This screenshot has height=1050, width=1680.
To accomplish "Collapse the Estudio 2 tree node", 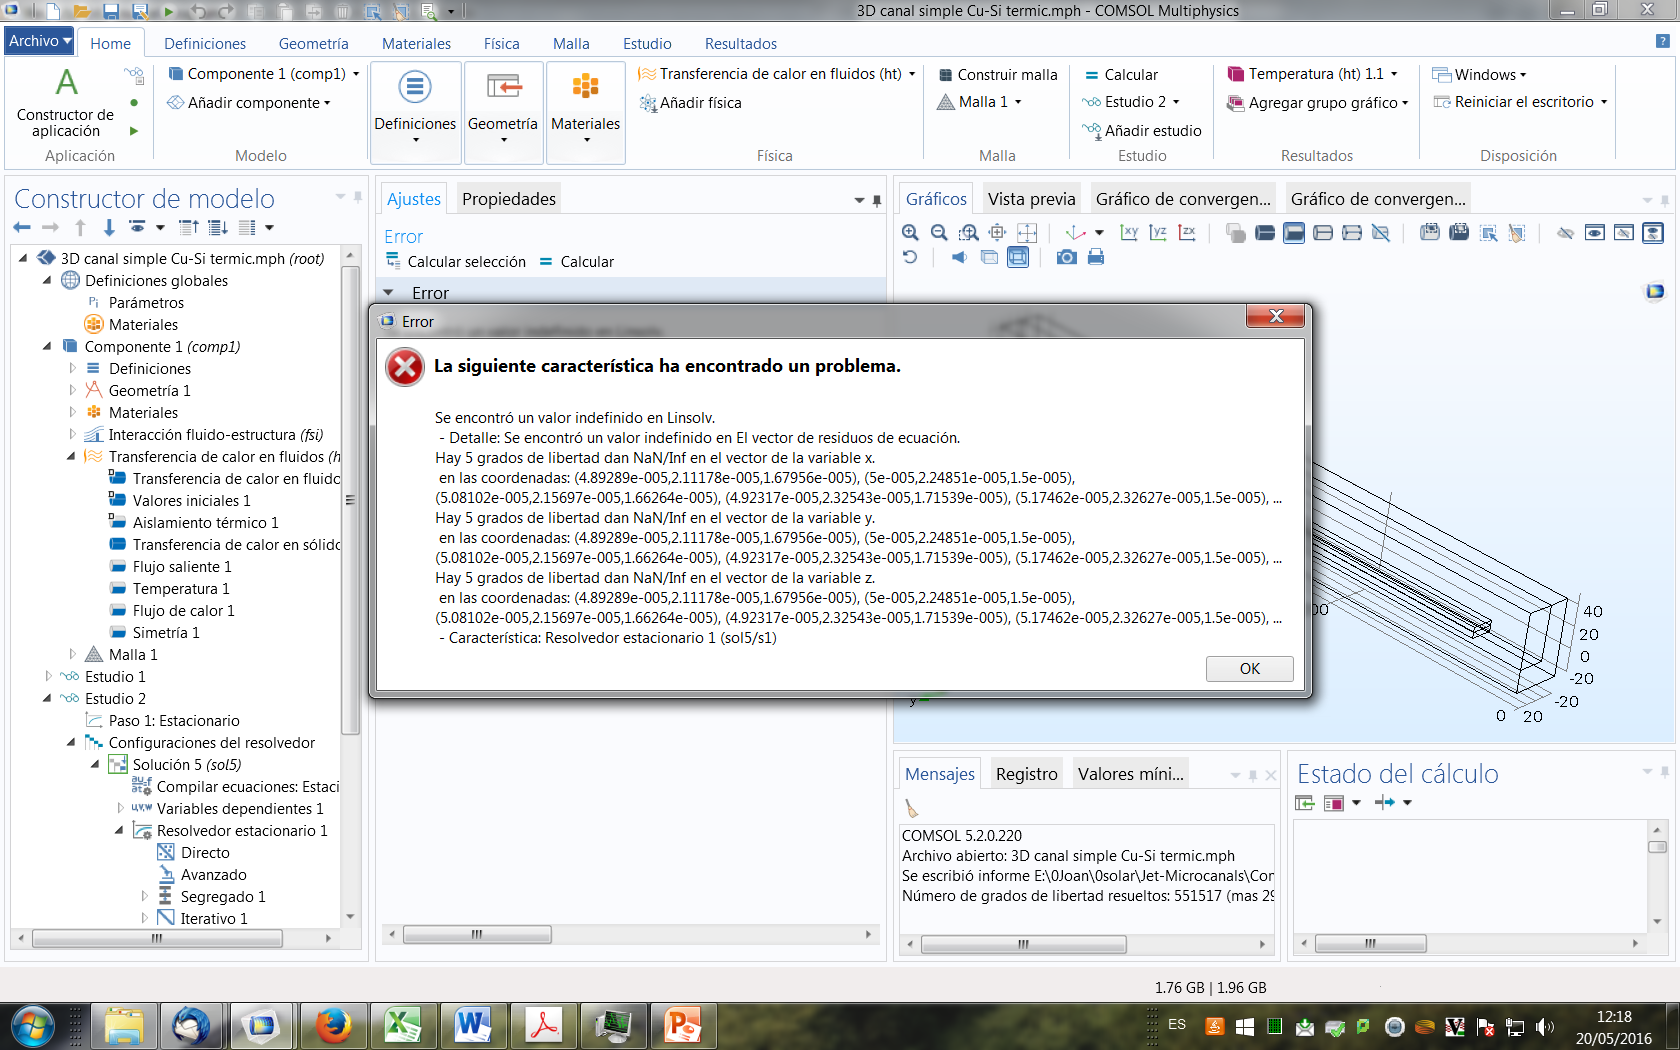I will click(x=47, y=698).
